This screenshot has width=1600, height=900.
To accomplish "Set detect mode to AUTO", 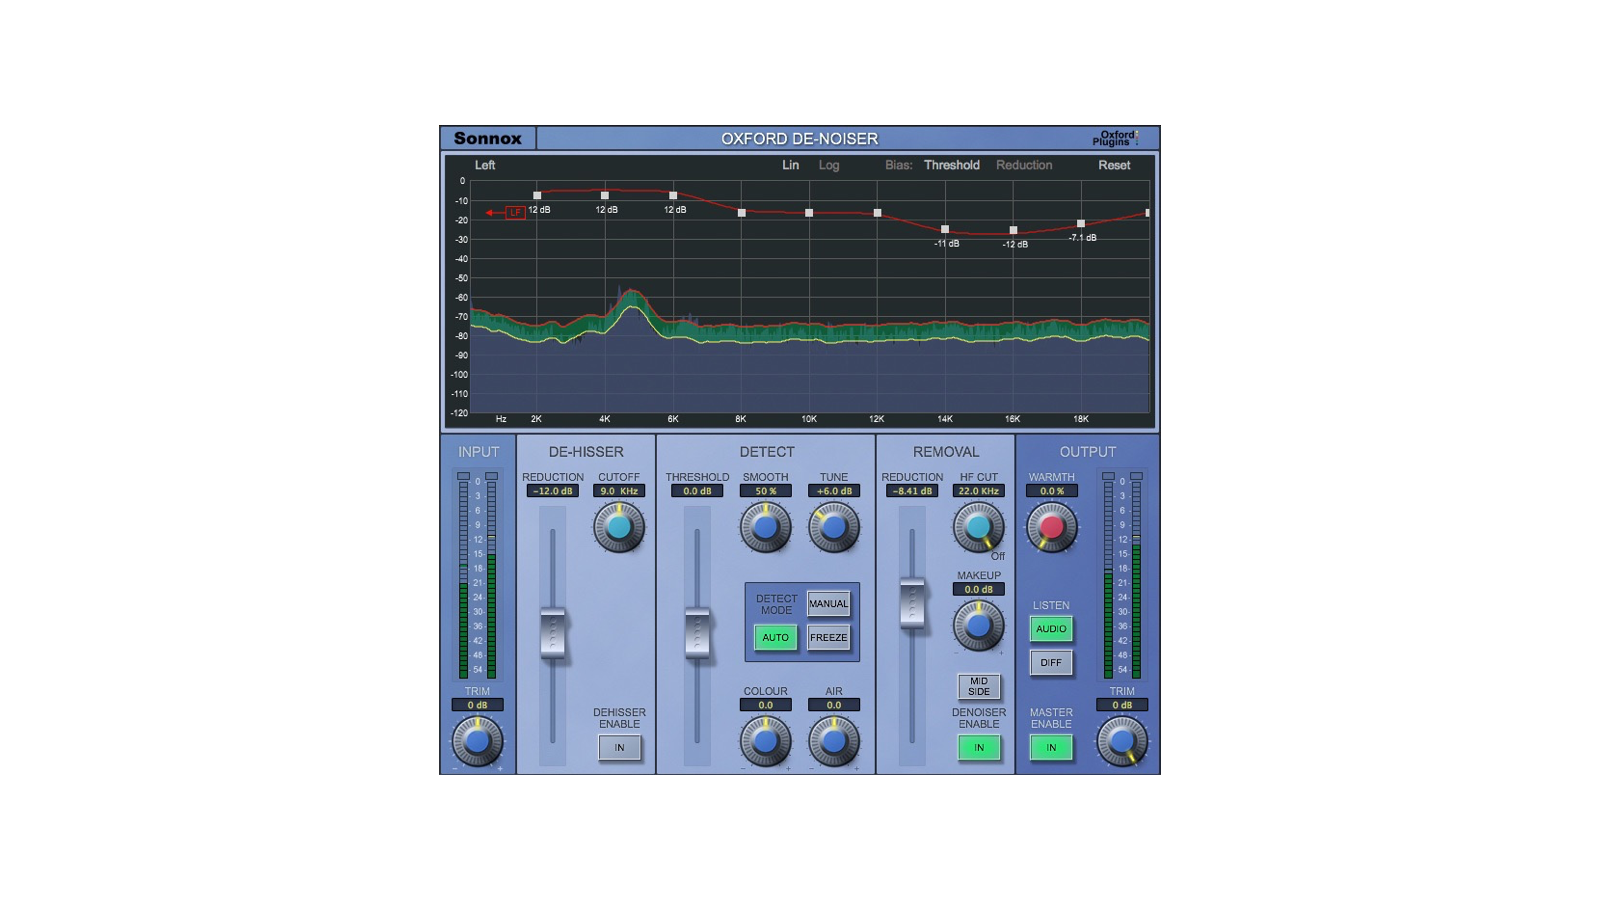I will 775,637.
